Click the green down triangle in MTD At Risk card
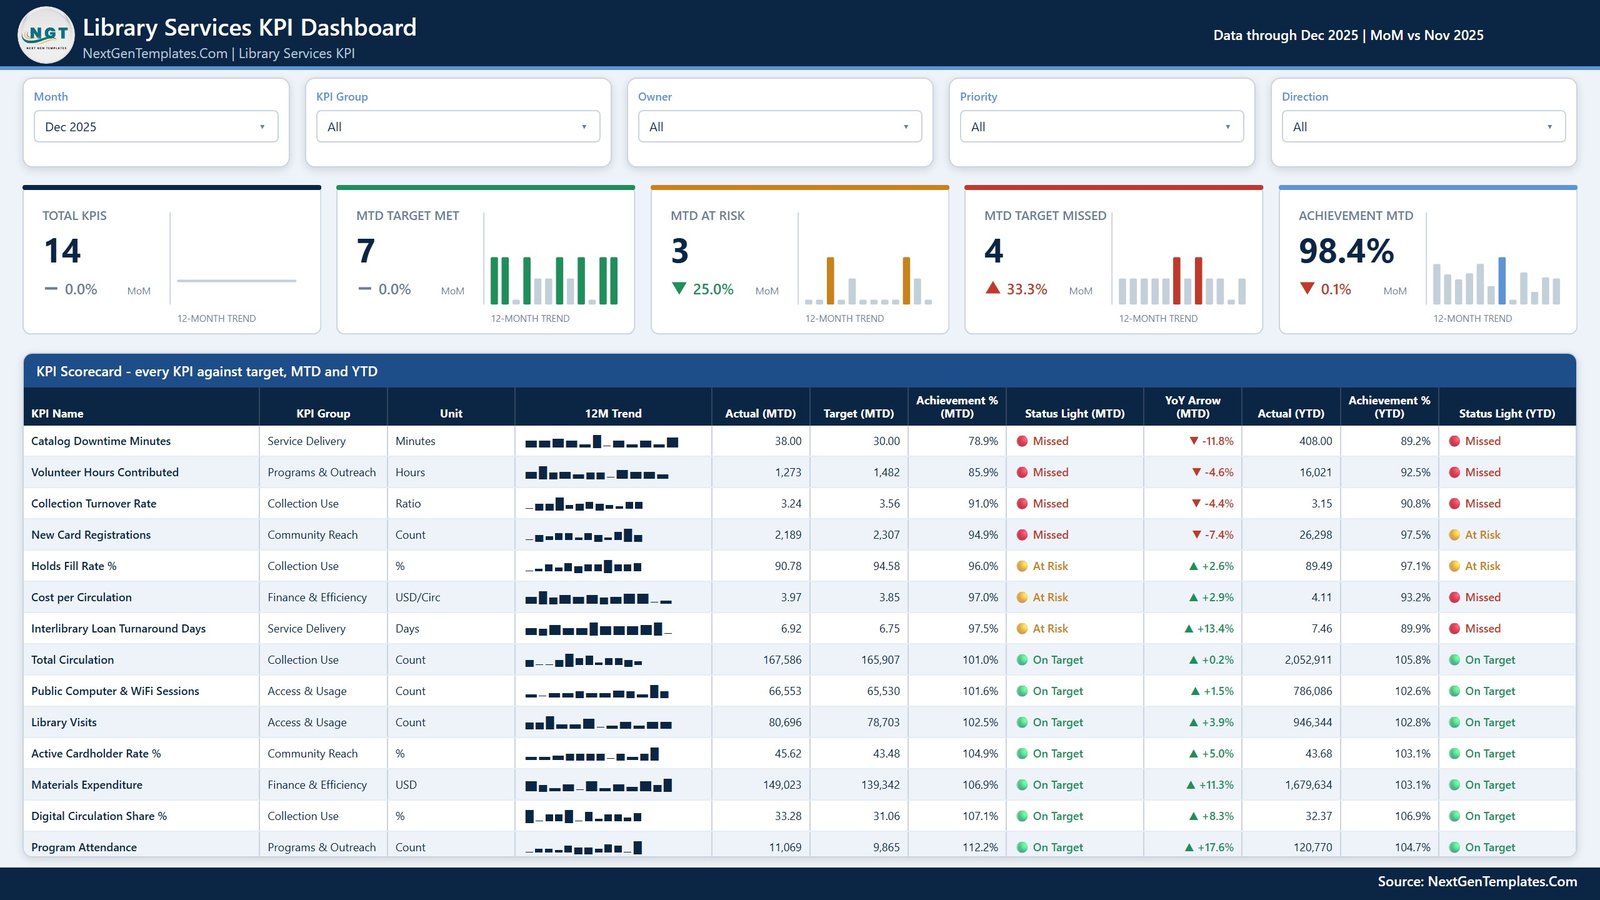This screenshot has width=1600, height=900. tap(679, 288)
